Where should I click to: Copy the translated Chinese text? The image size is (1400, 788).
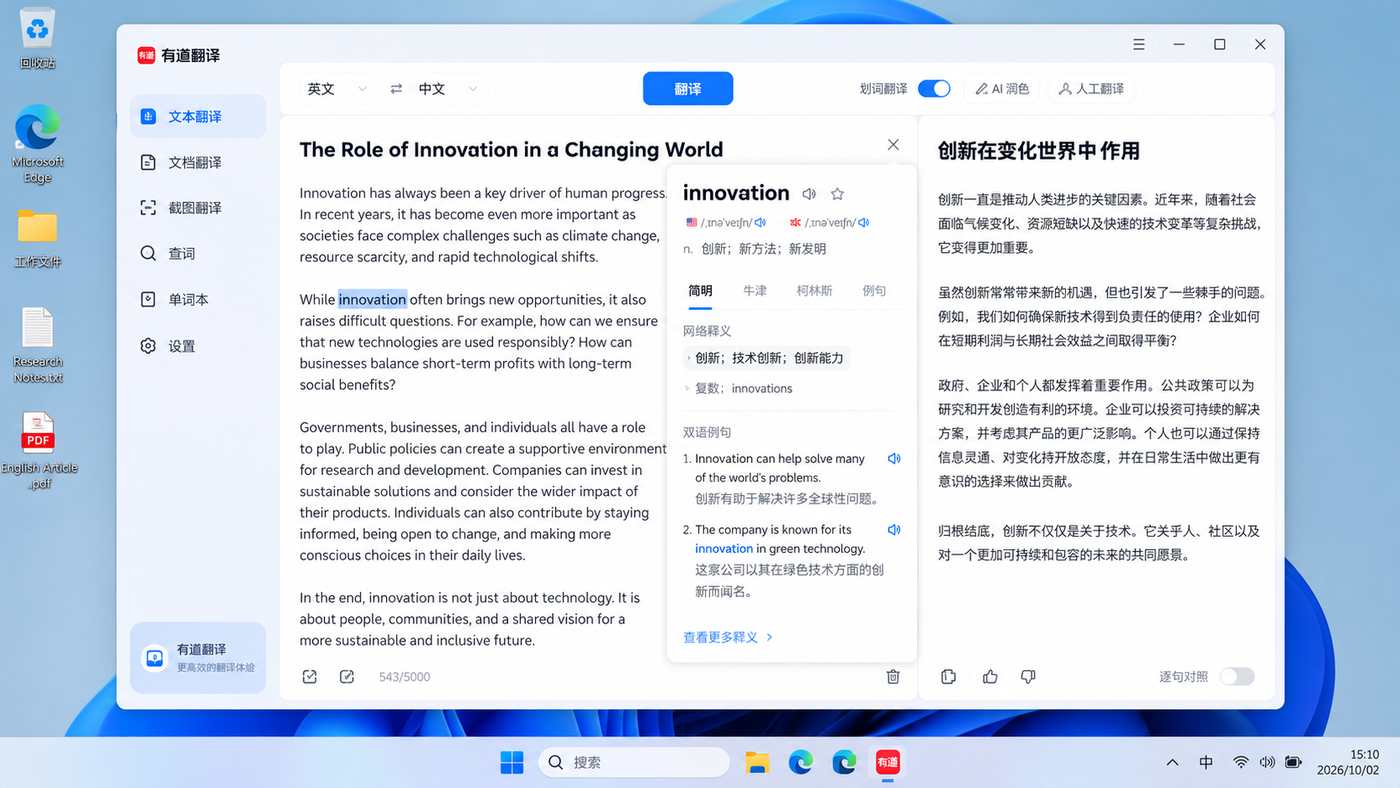click(x=949, y=677)
